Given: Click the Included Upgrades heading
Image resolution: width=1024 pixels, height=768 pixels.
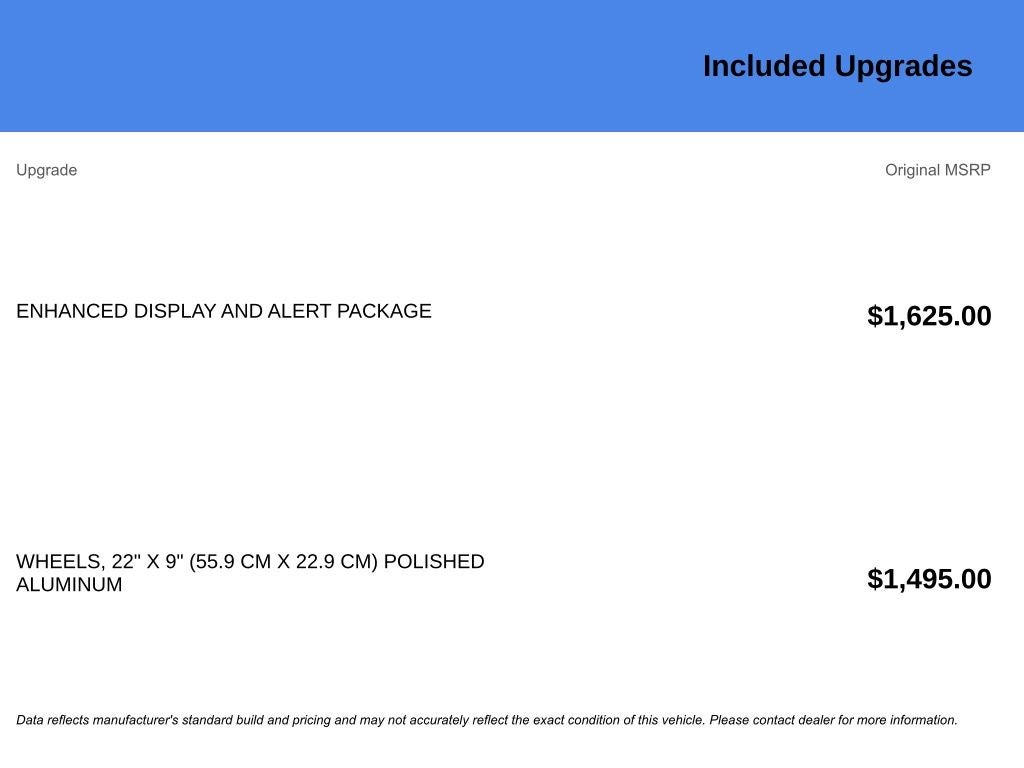Looking at the screenshot, I should tap(837, 67).
